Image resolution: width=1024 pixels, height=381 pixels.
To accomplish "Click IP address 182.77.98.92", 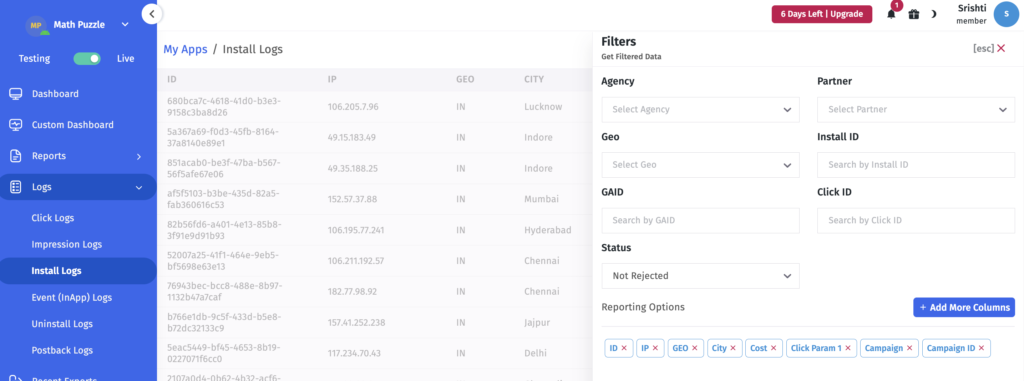I will tap(353, 292).
